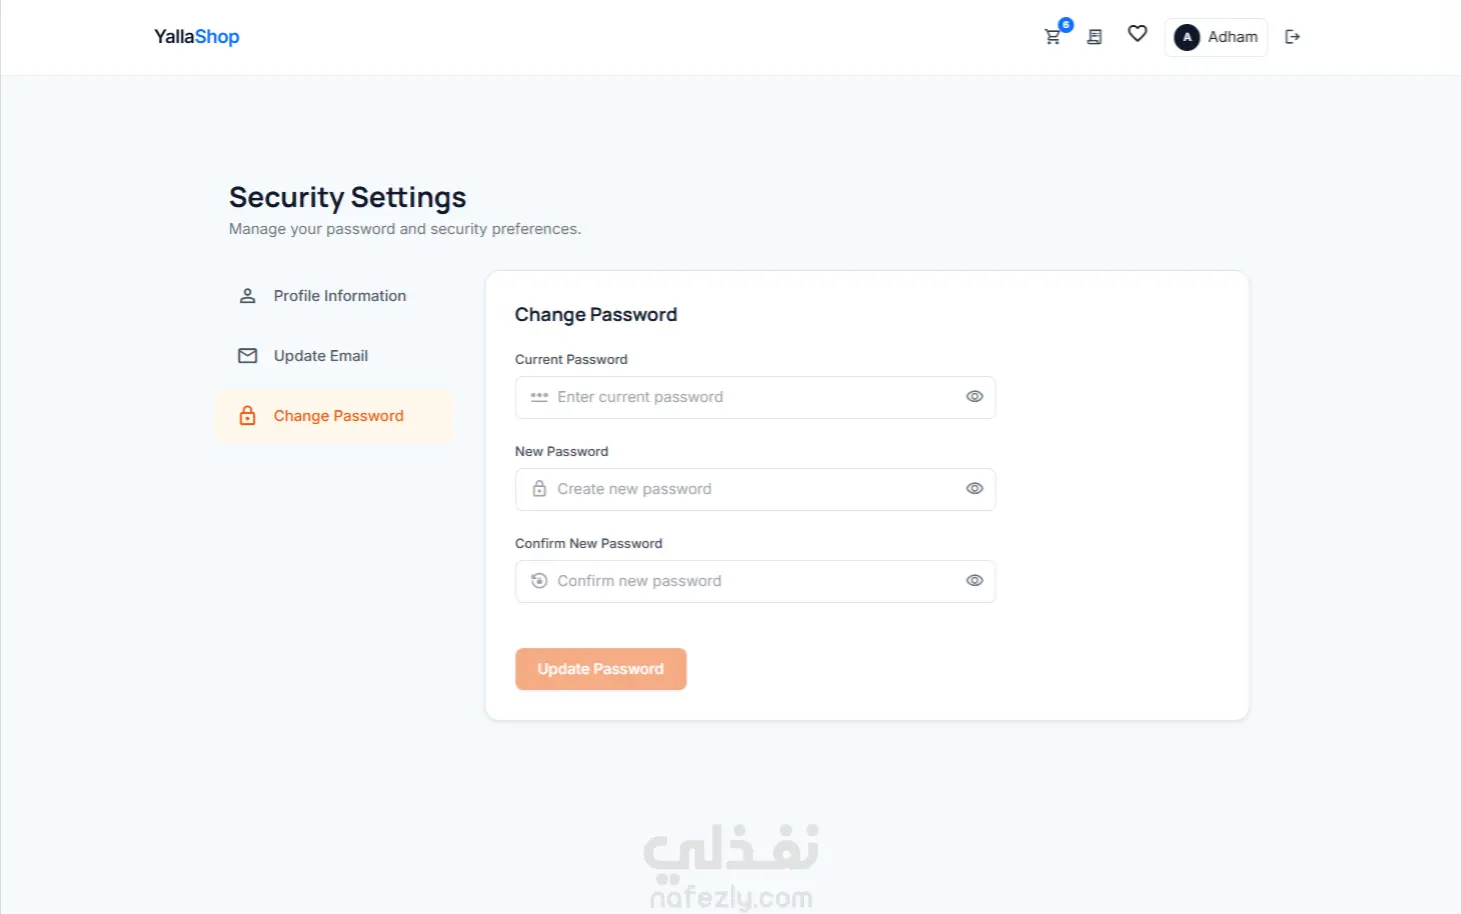The width and height of the screenshot is (1461, 914).
Task: Open the Adham user menu
Action: pyautogui.click(x=1216, y=37)
